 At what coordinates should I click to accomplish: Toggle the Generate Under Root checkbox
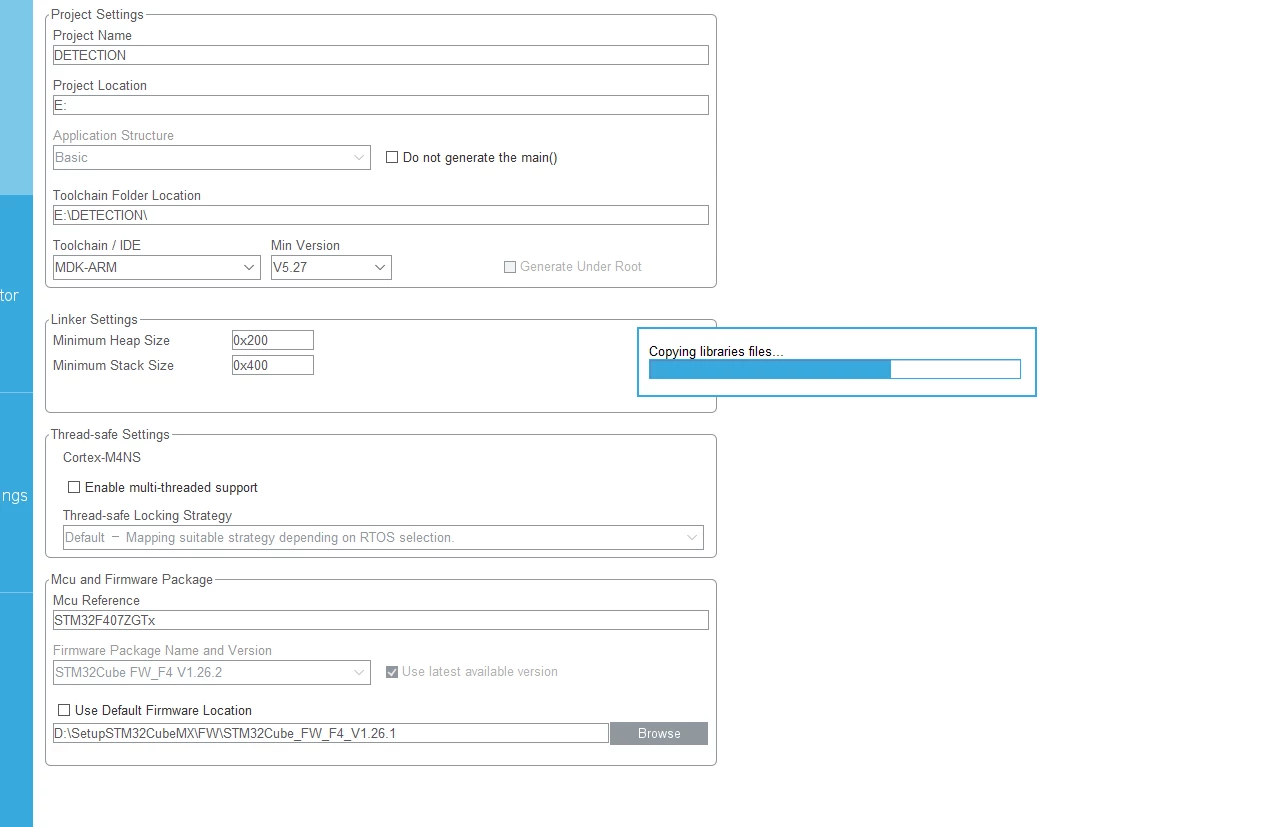point(510,267)
